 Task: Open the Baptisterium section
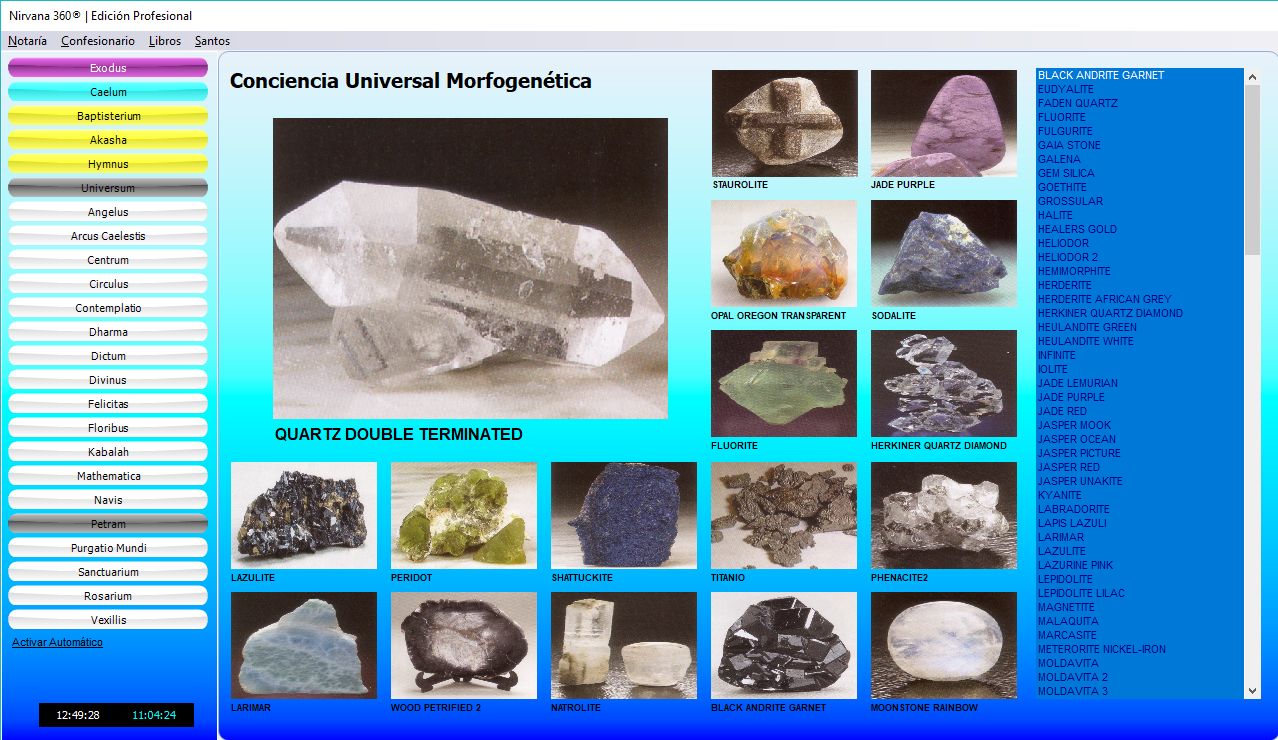pos(108,116)
